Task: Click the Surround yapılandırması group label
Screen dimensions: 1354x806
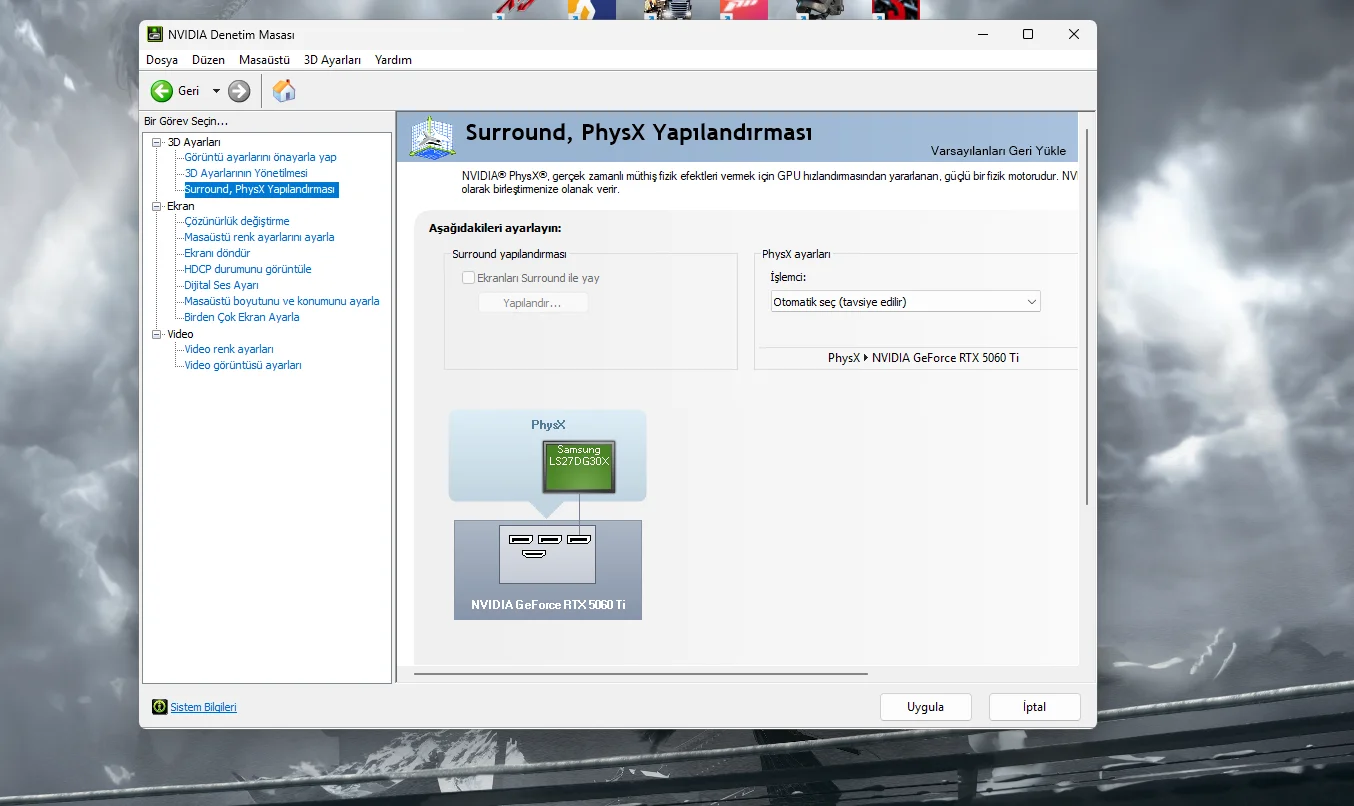Action: point(509,254)
